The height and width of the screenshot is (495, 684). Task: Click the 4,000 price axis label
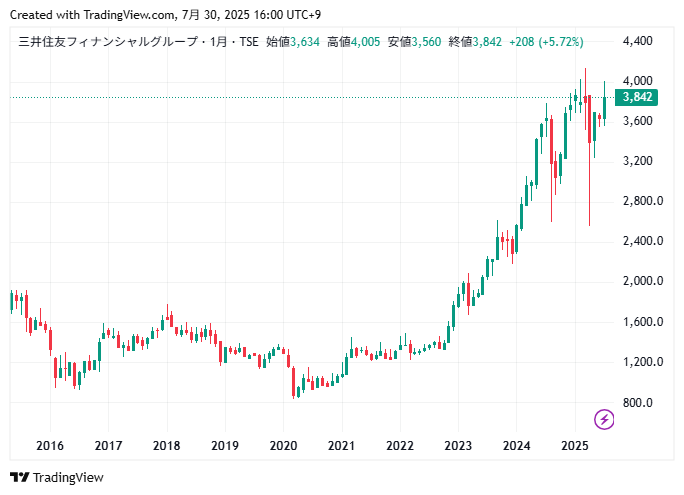[638, 81]
